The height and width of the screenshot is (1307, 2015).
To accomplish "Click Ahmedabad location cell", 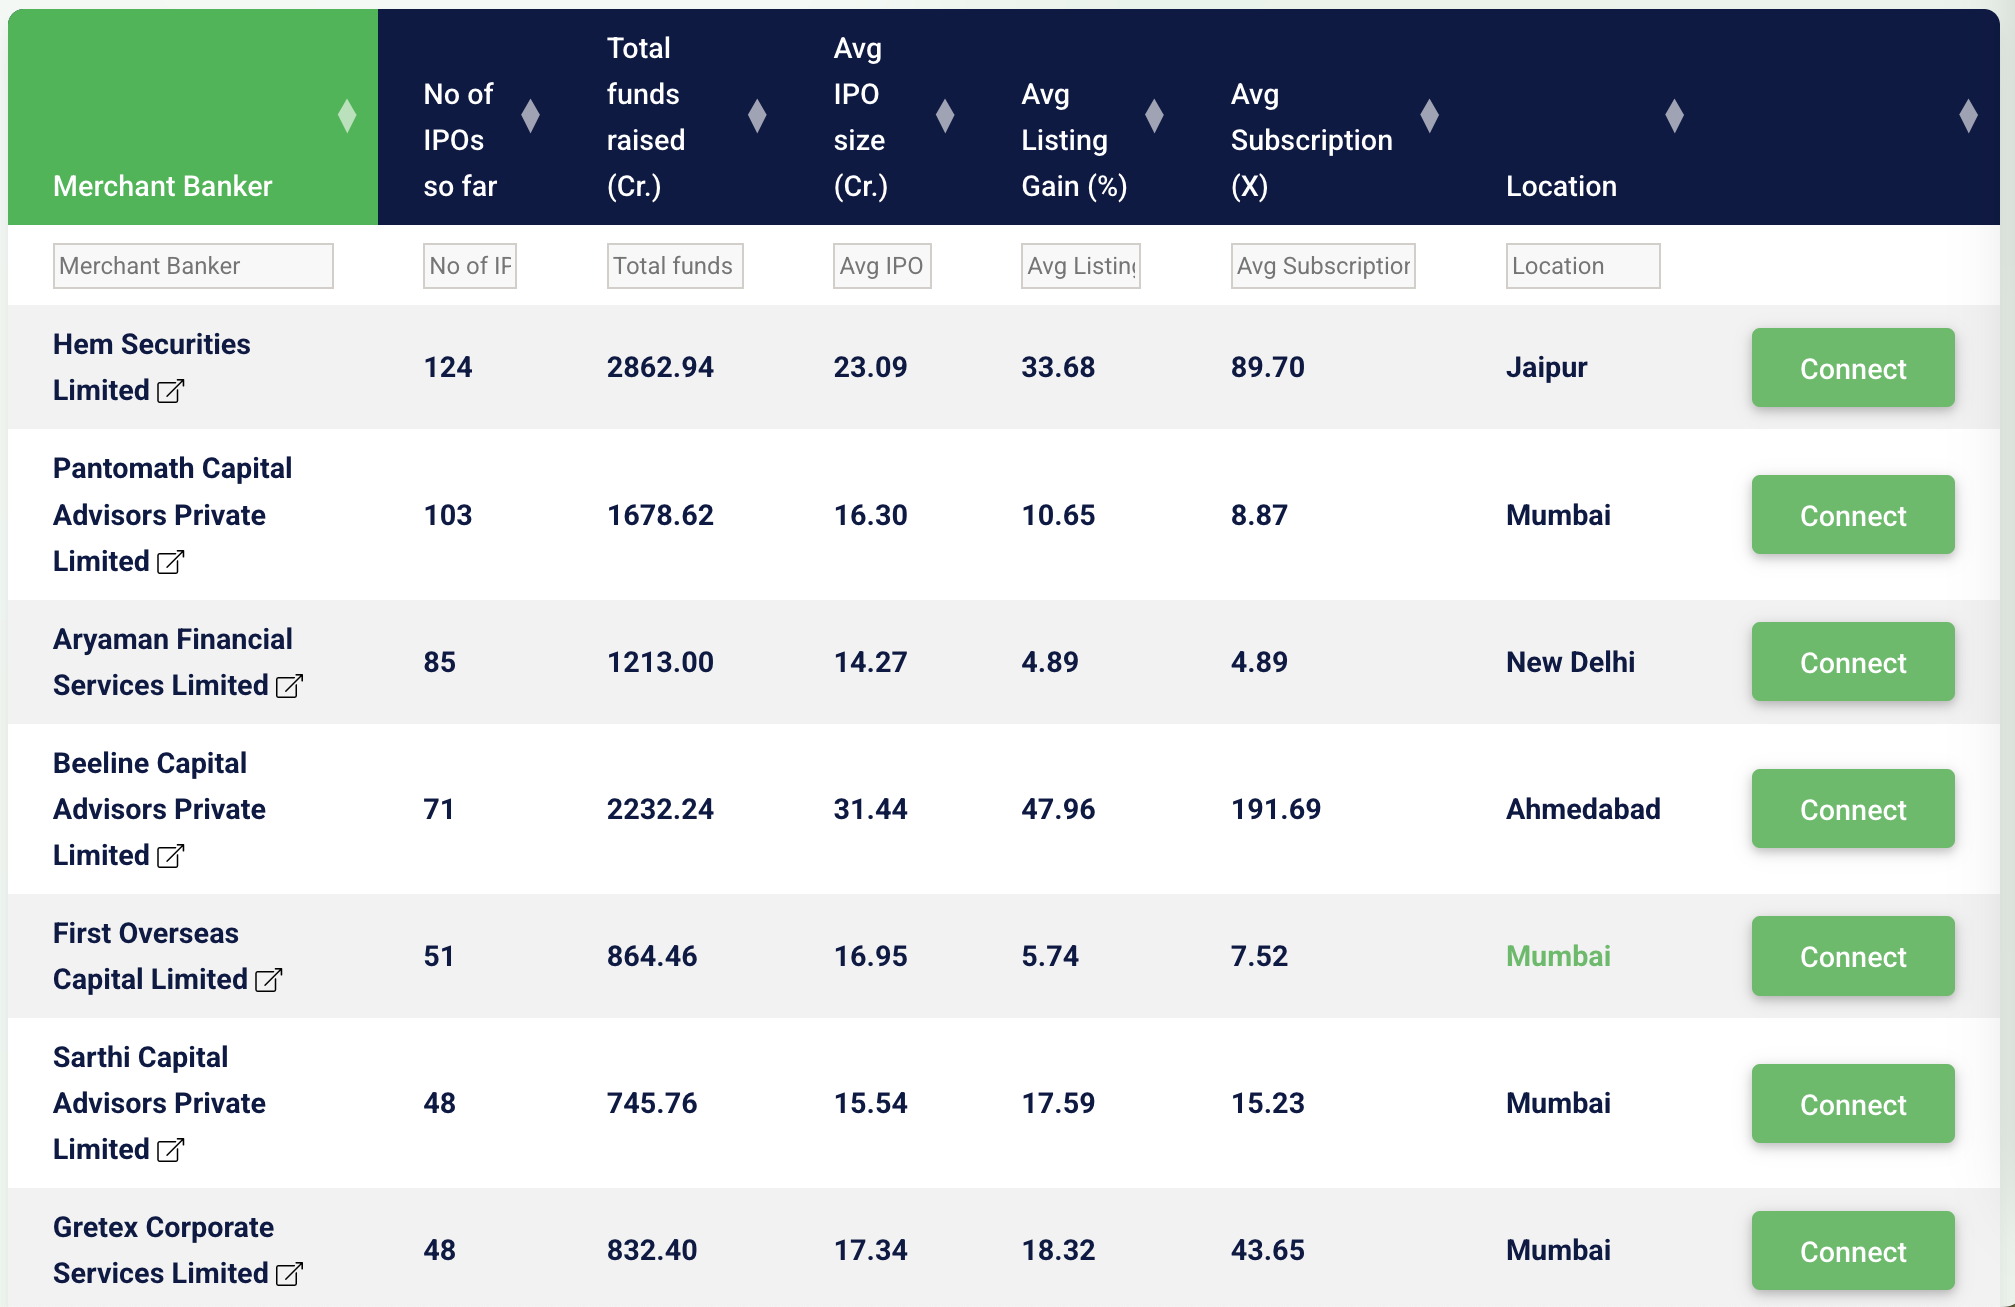I will coord(1583,809).
